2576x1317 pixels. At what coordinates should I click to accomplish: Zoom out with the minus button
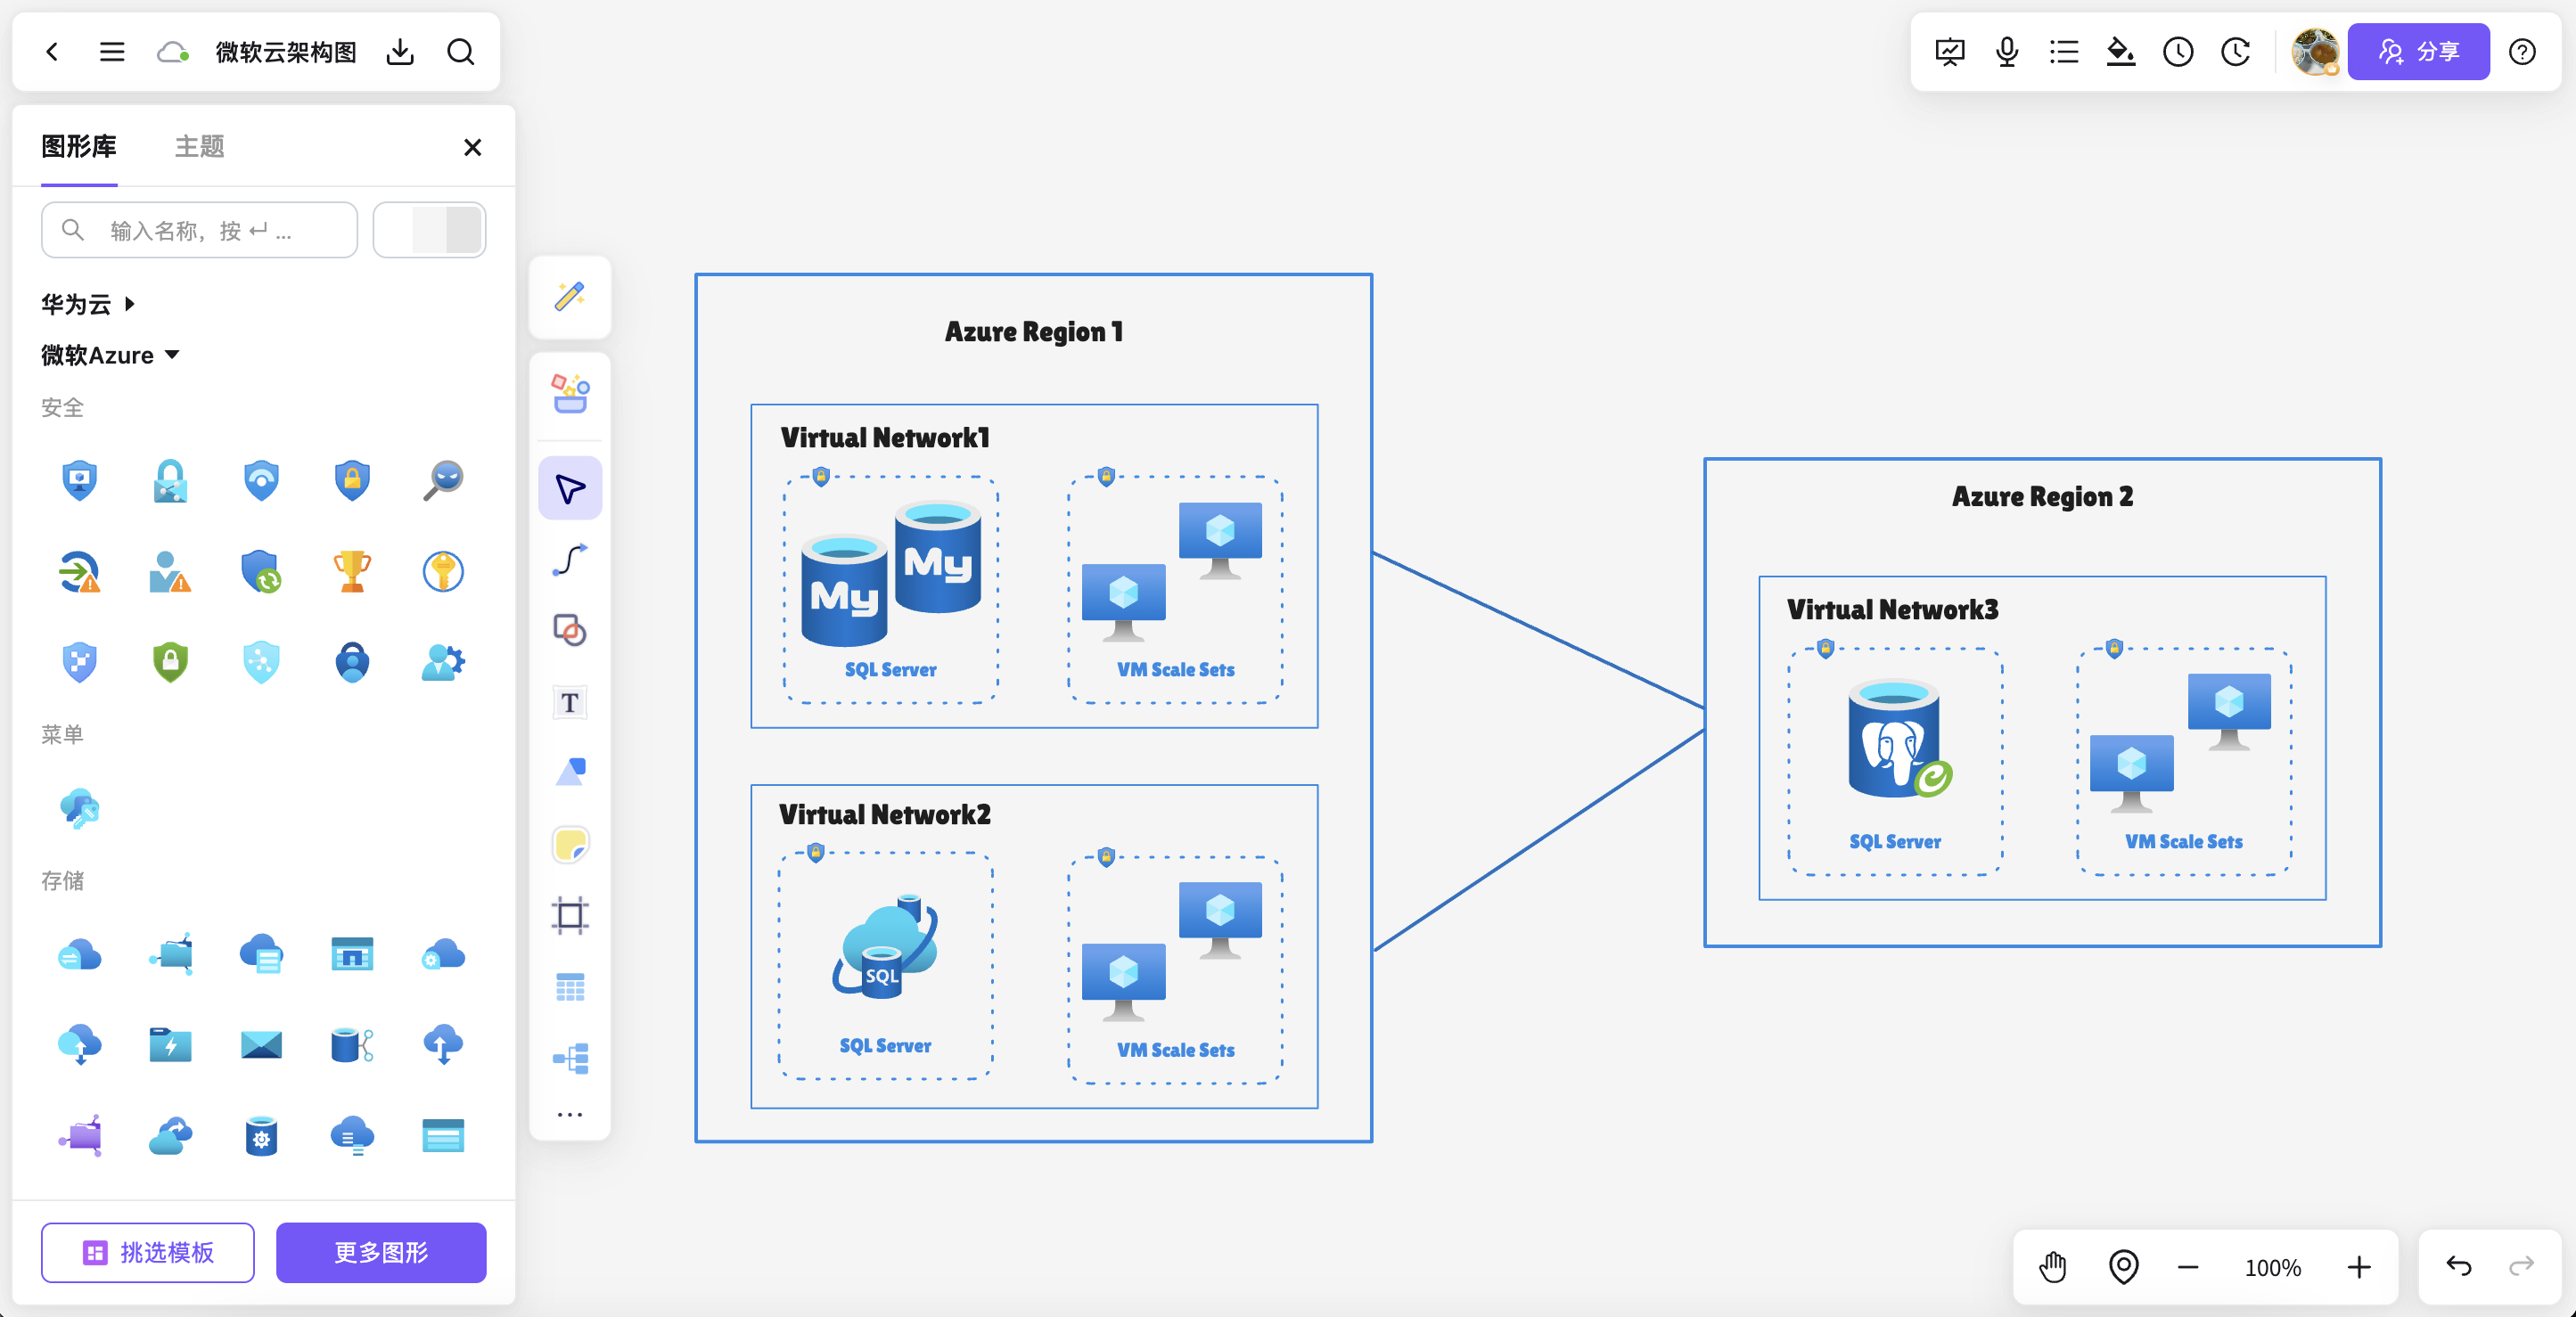click(x=2188, y=1267)
